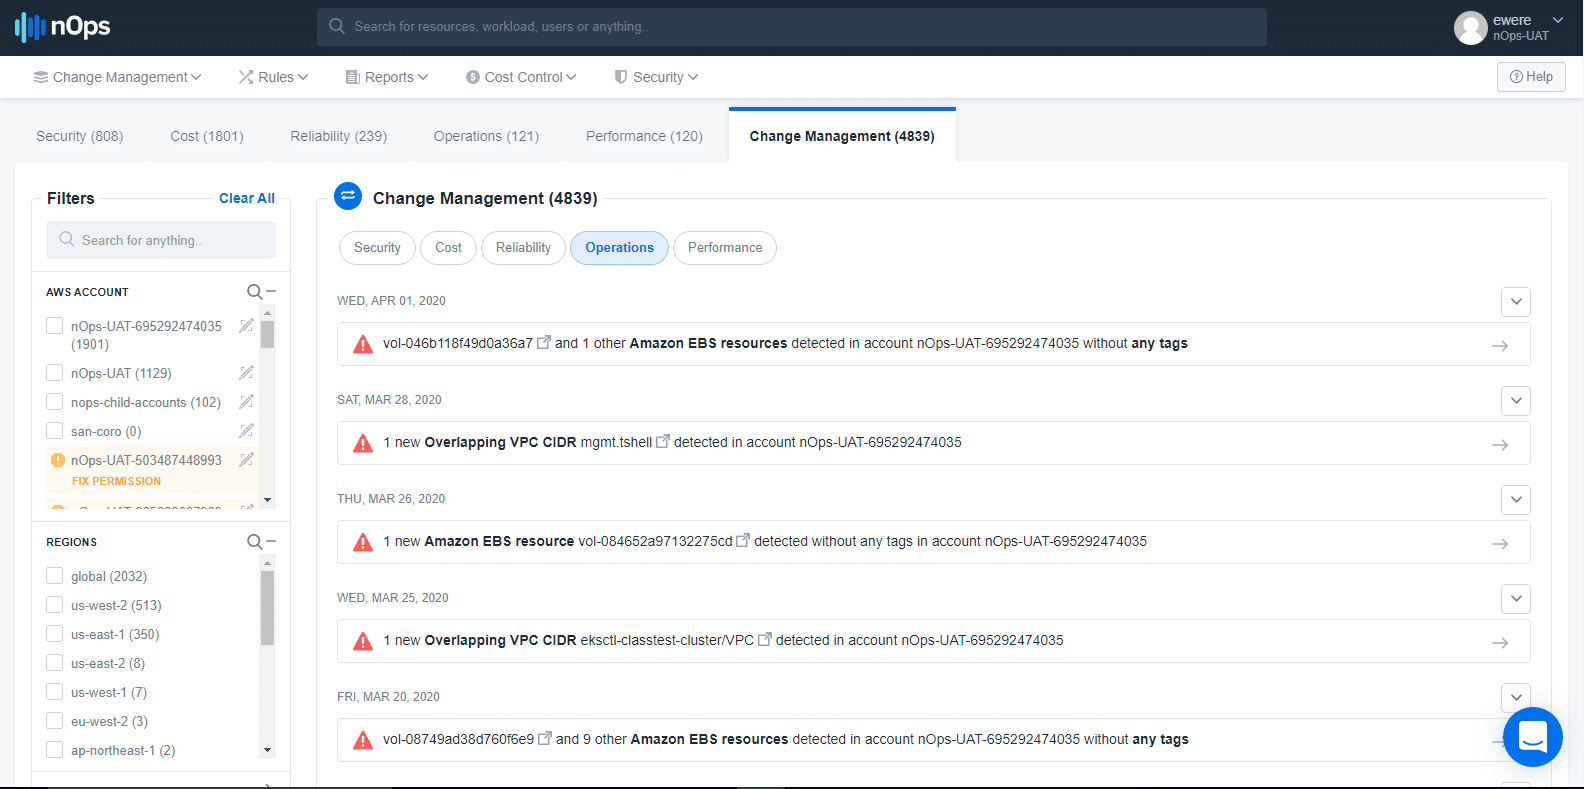
Task: Open the Cost Control menu
Action: coord(521,77)
